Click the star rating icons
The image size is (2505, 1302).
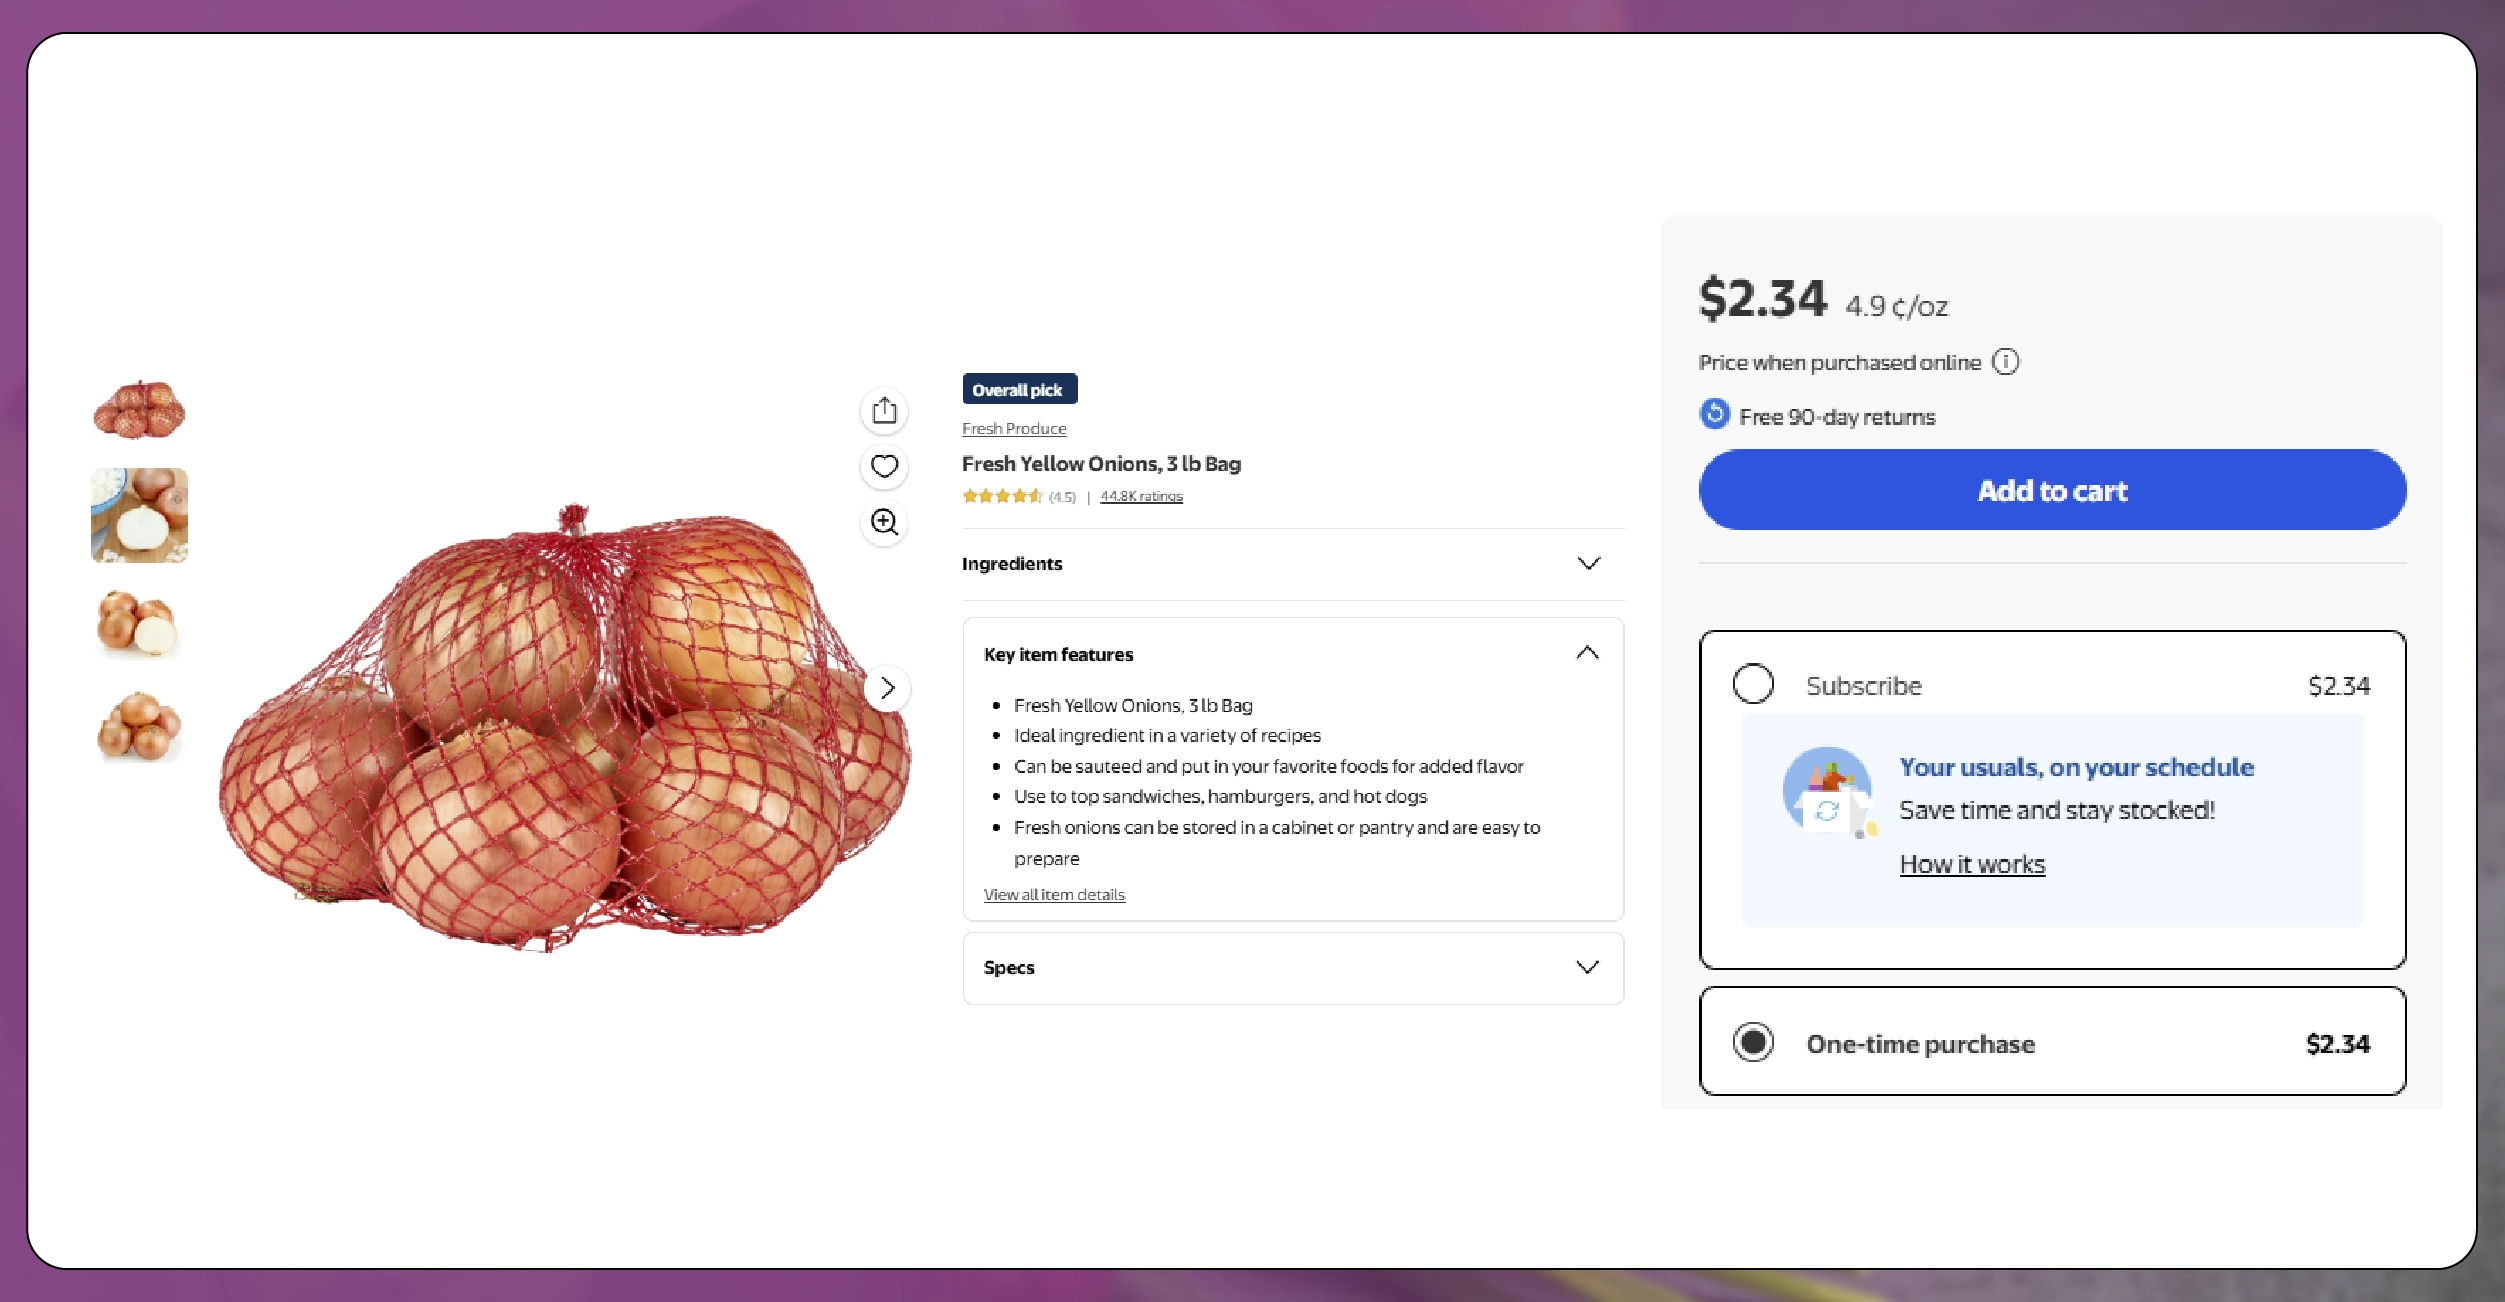pos(1002,496)
